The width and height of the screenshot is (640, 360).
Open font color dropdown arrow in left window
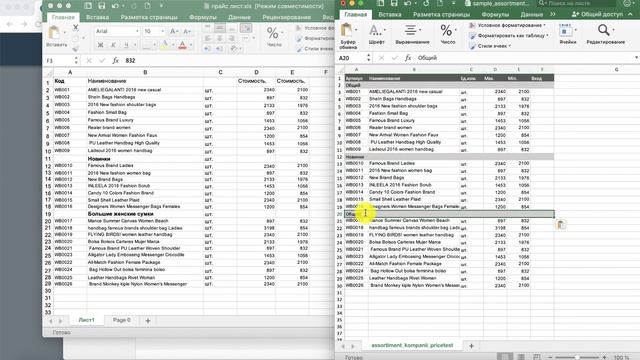pos(191,45)
